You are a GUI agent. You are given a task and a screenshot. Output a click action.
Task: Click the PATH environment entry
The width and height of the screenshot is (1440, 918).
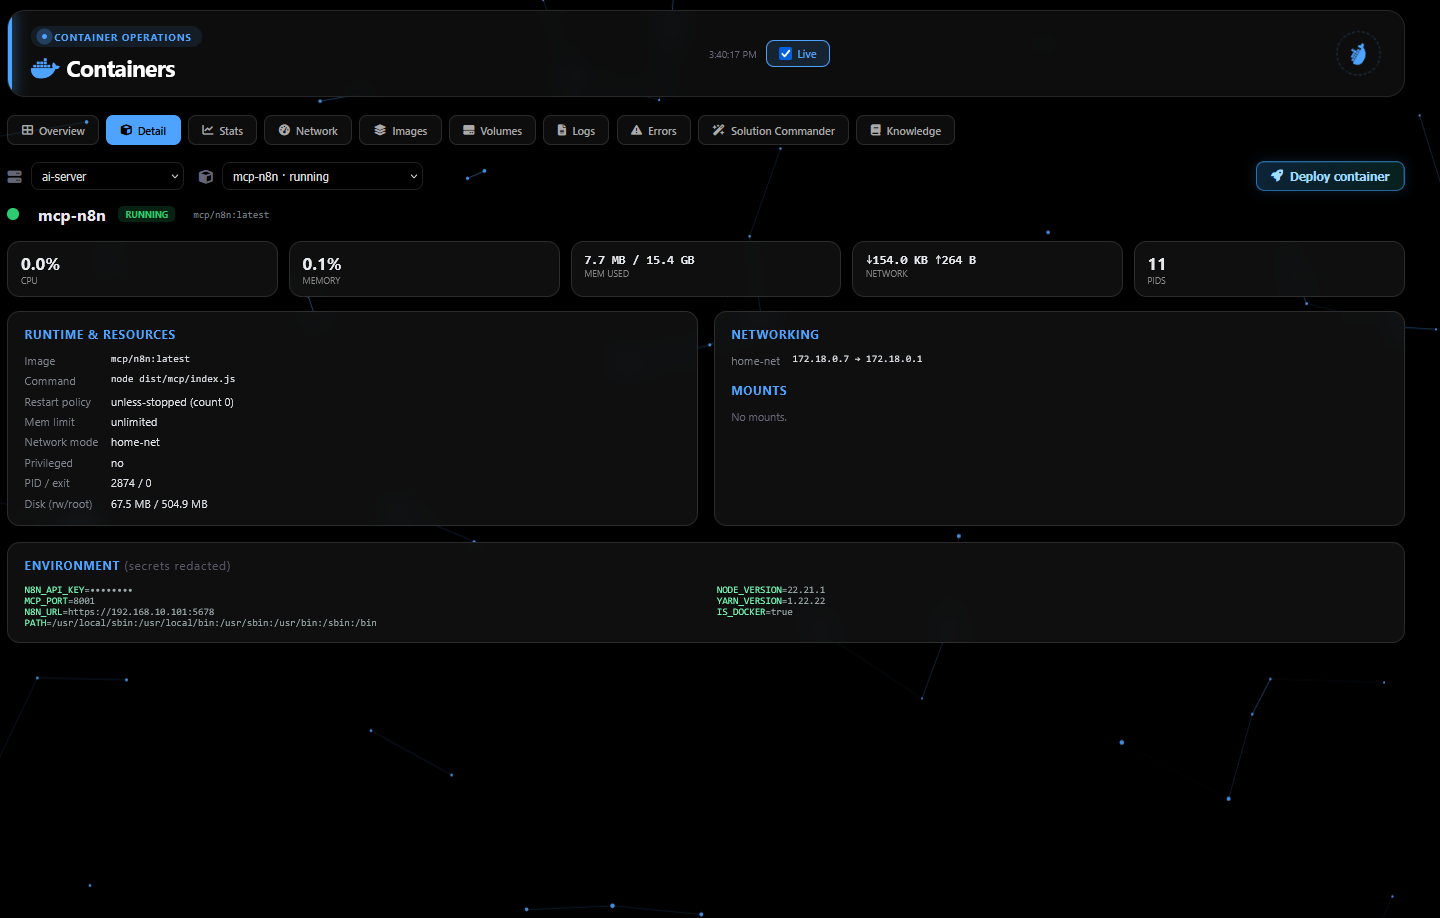(200, 623)
